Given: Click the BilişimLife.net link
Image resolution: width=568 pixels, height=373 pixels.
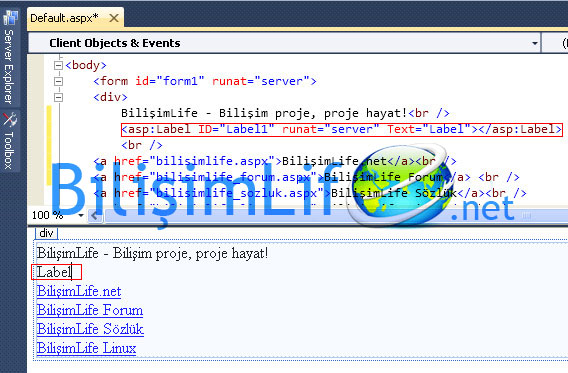Looking at the screenshot, I should tap(79, 291).
